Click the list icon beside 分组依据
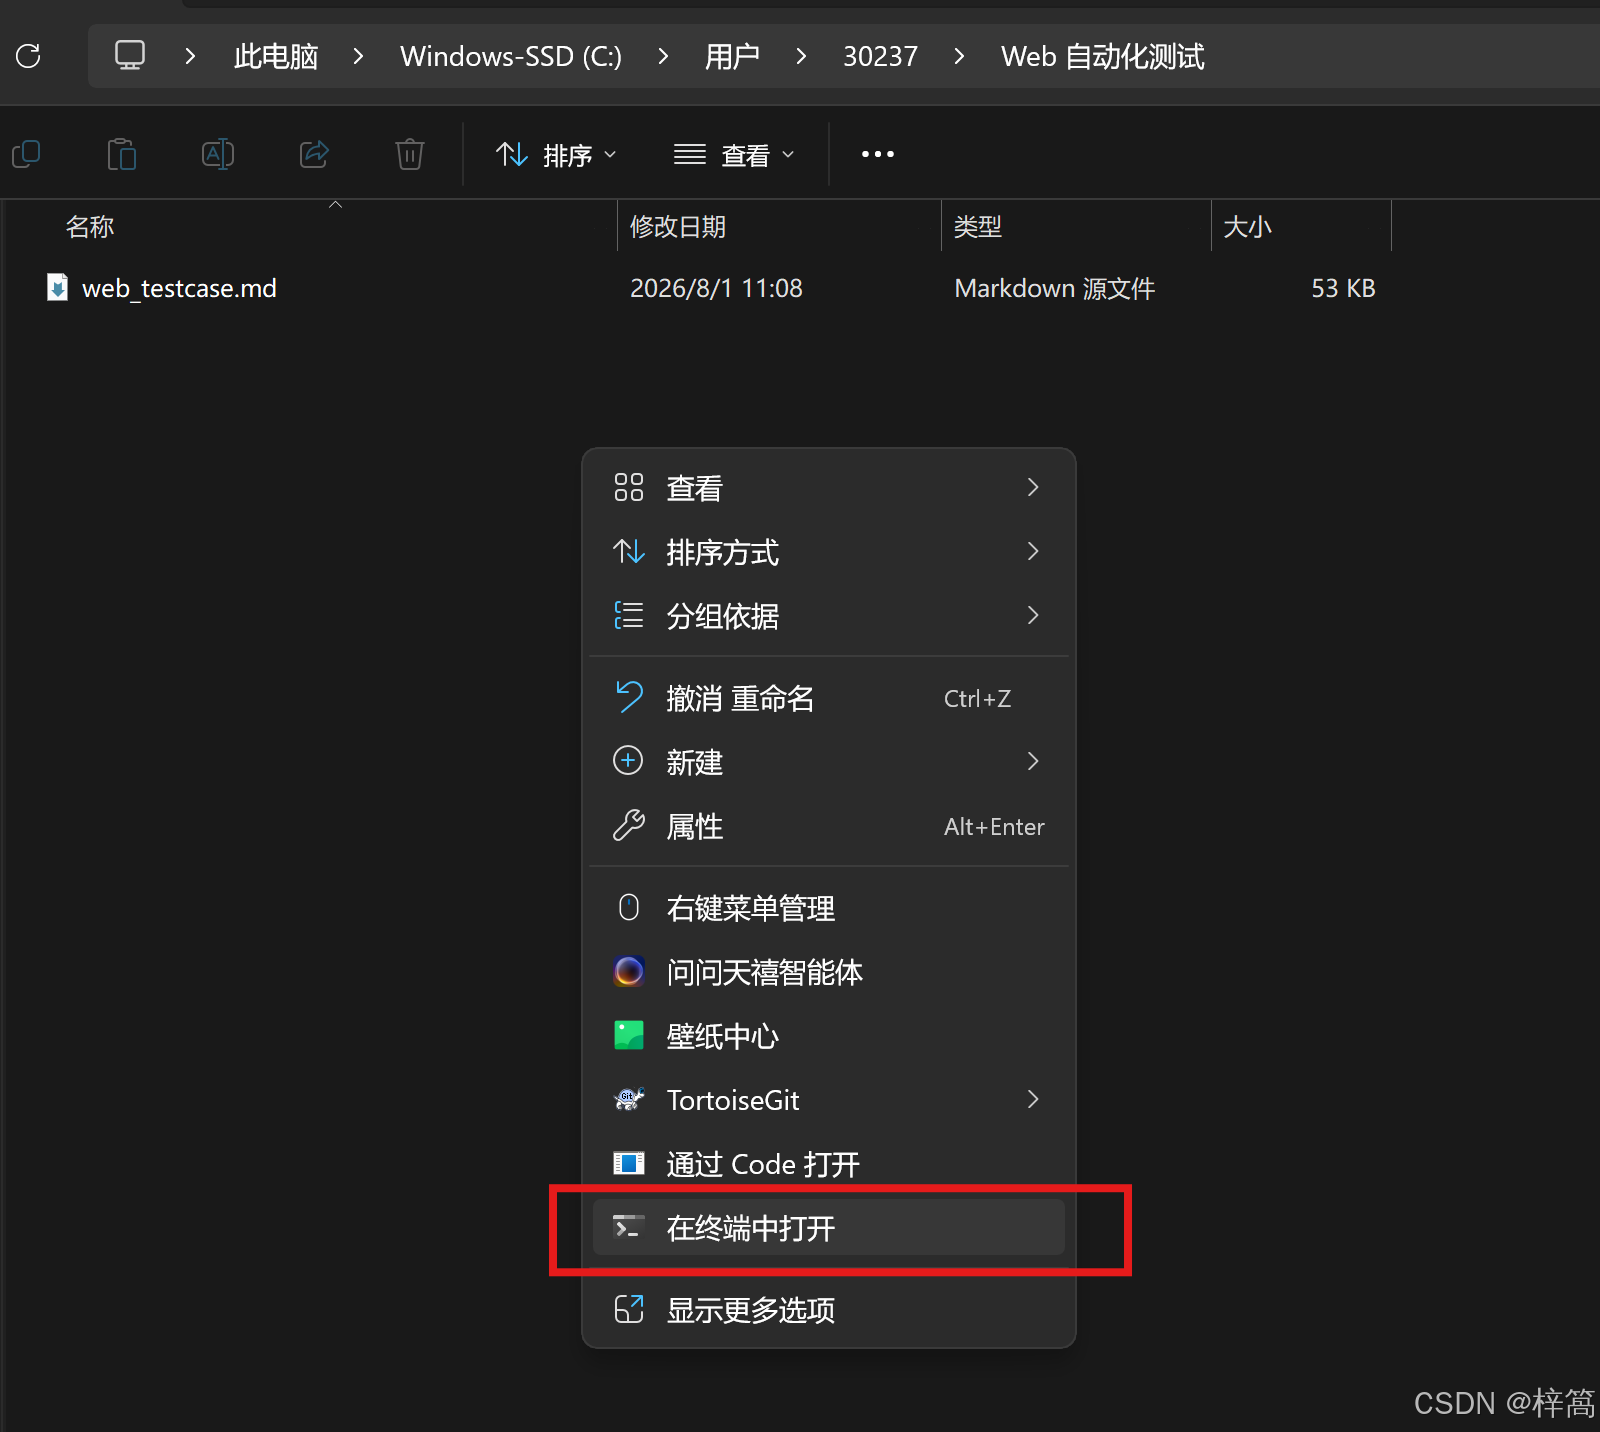 tap(629, 615)
